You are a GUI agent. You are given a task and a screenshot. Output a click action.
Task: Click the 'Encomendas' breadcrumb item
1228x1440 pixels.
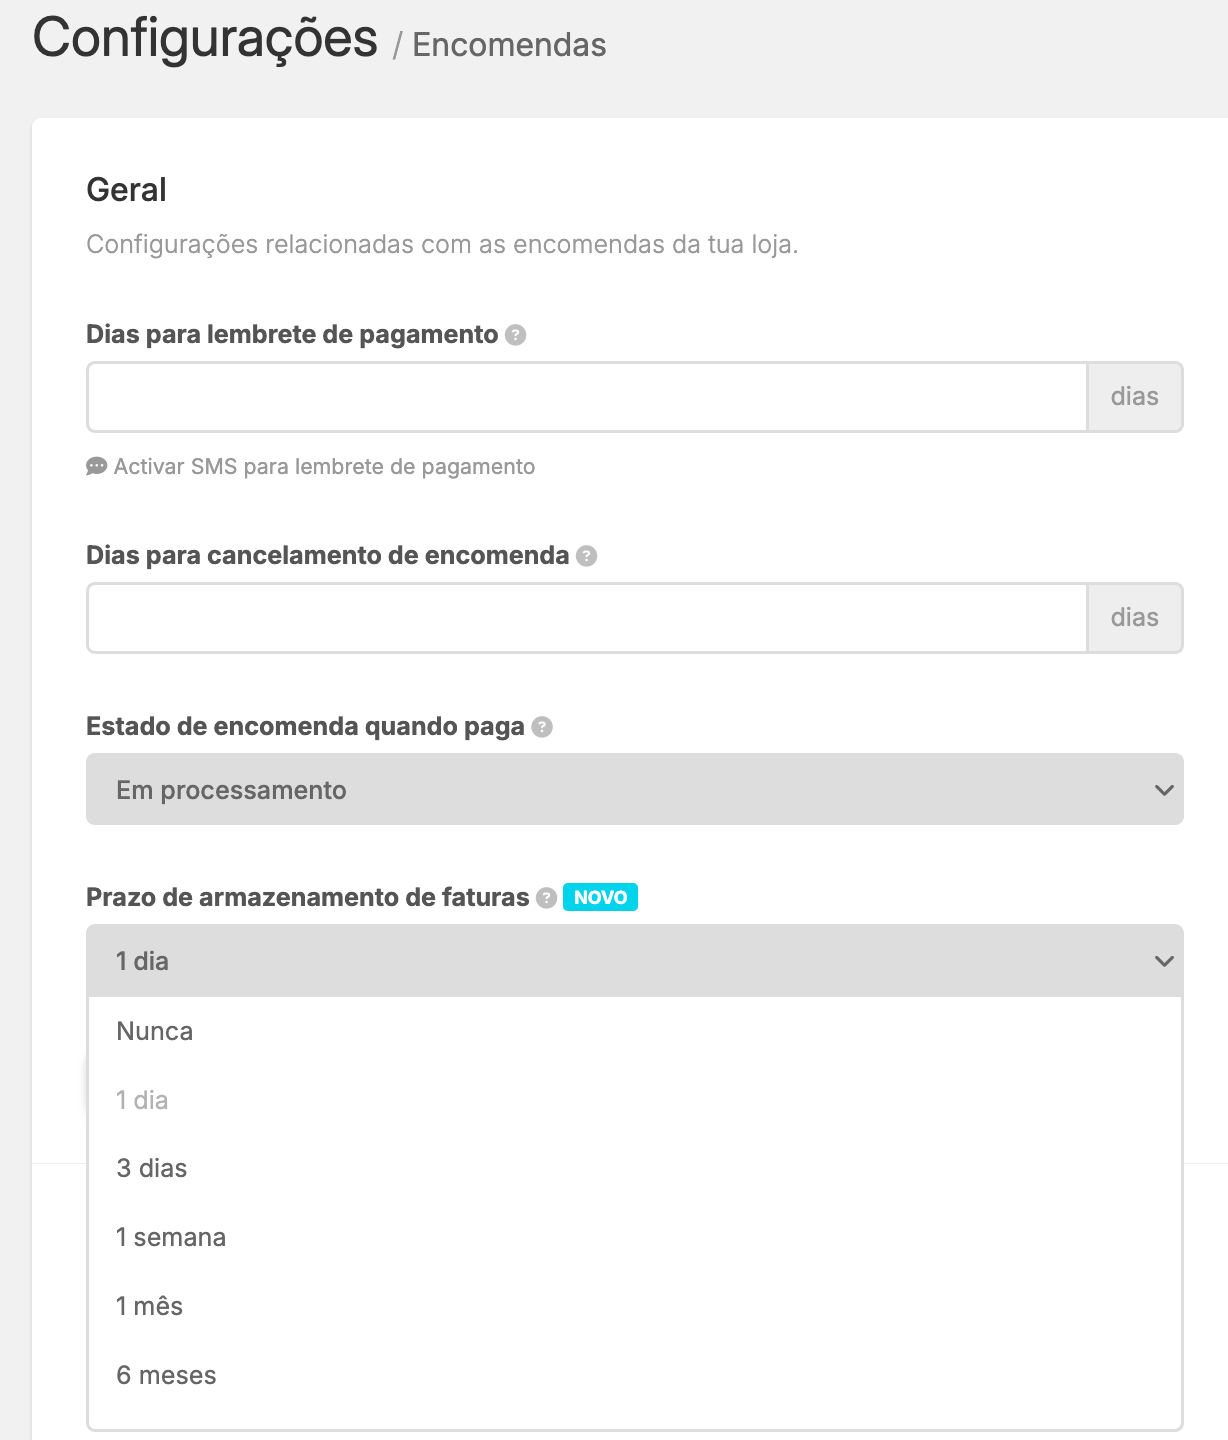510,45
